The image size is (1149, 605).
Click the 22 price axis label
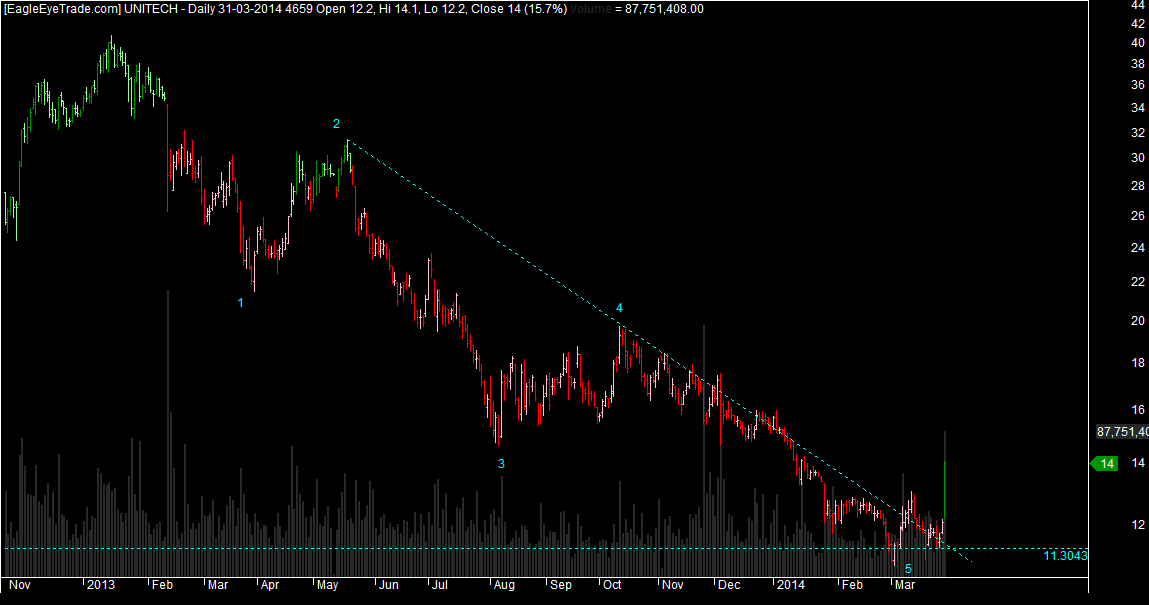(x=1138, y=282)
